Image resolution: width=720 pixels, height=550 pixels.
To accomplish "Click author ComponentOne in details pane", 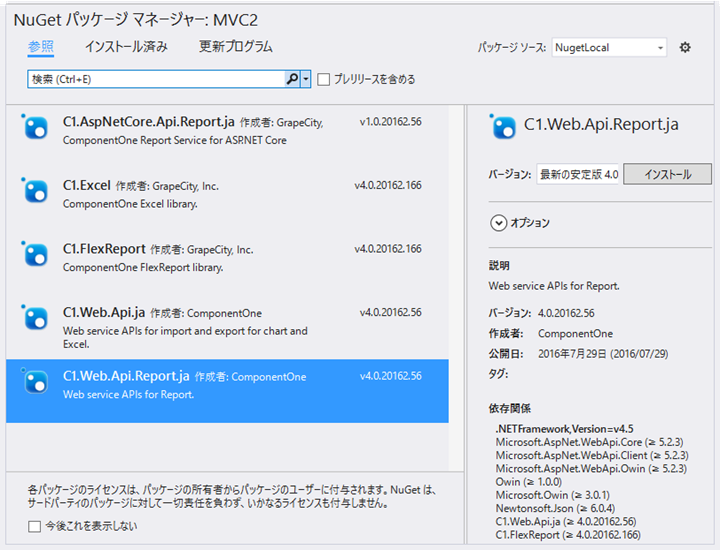I will (x=575, y=334).
